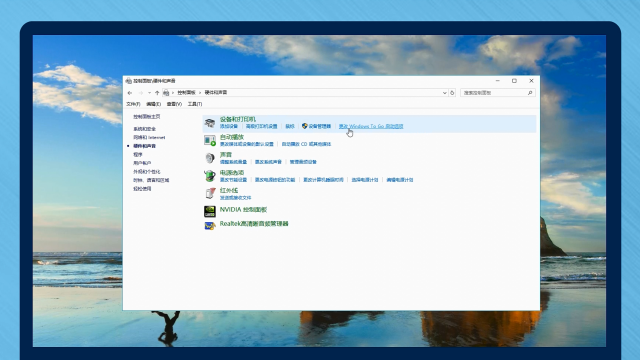Go forward with the forward arrow

140,93
